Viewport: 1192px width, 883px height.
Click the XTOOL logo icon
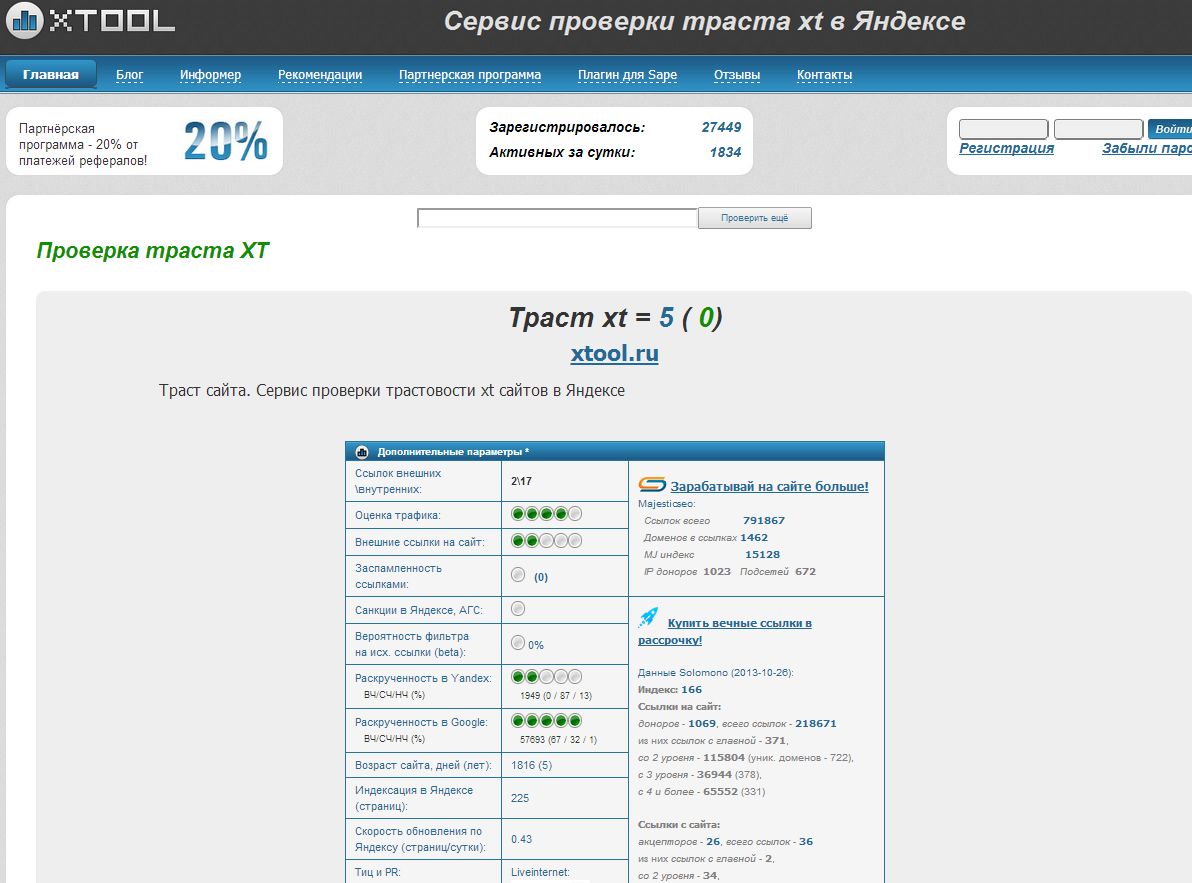point(22,19)
